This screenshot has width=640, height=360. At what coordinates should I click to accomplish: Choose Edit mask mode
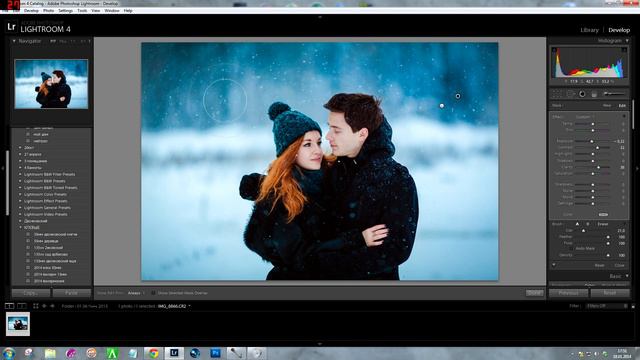coord(622,106)
